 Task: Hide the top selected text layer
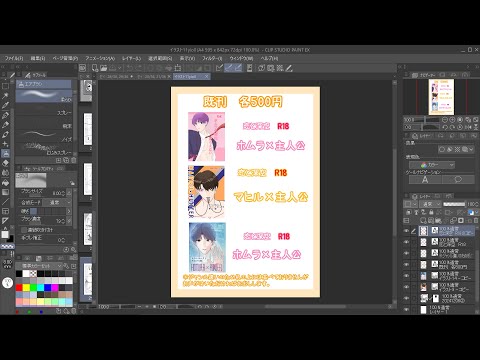point(406,231)
